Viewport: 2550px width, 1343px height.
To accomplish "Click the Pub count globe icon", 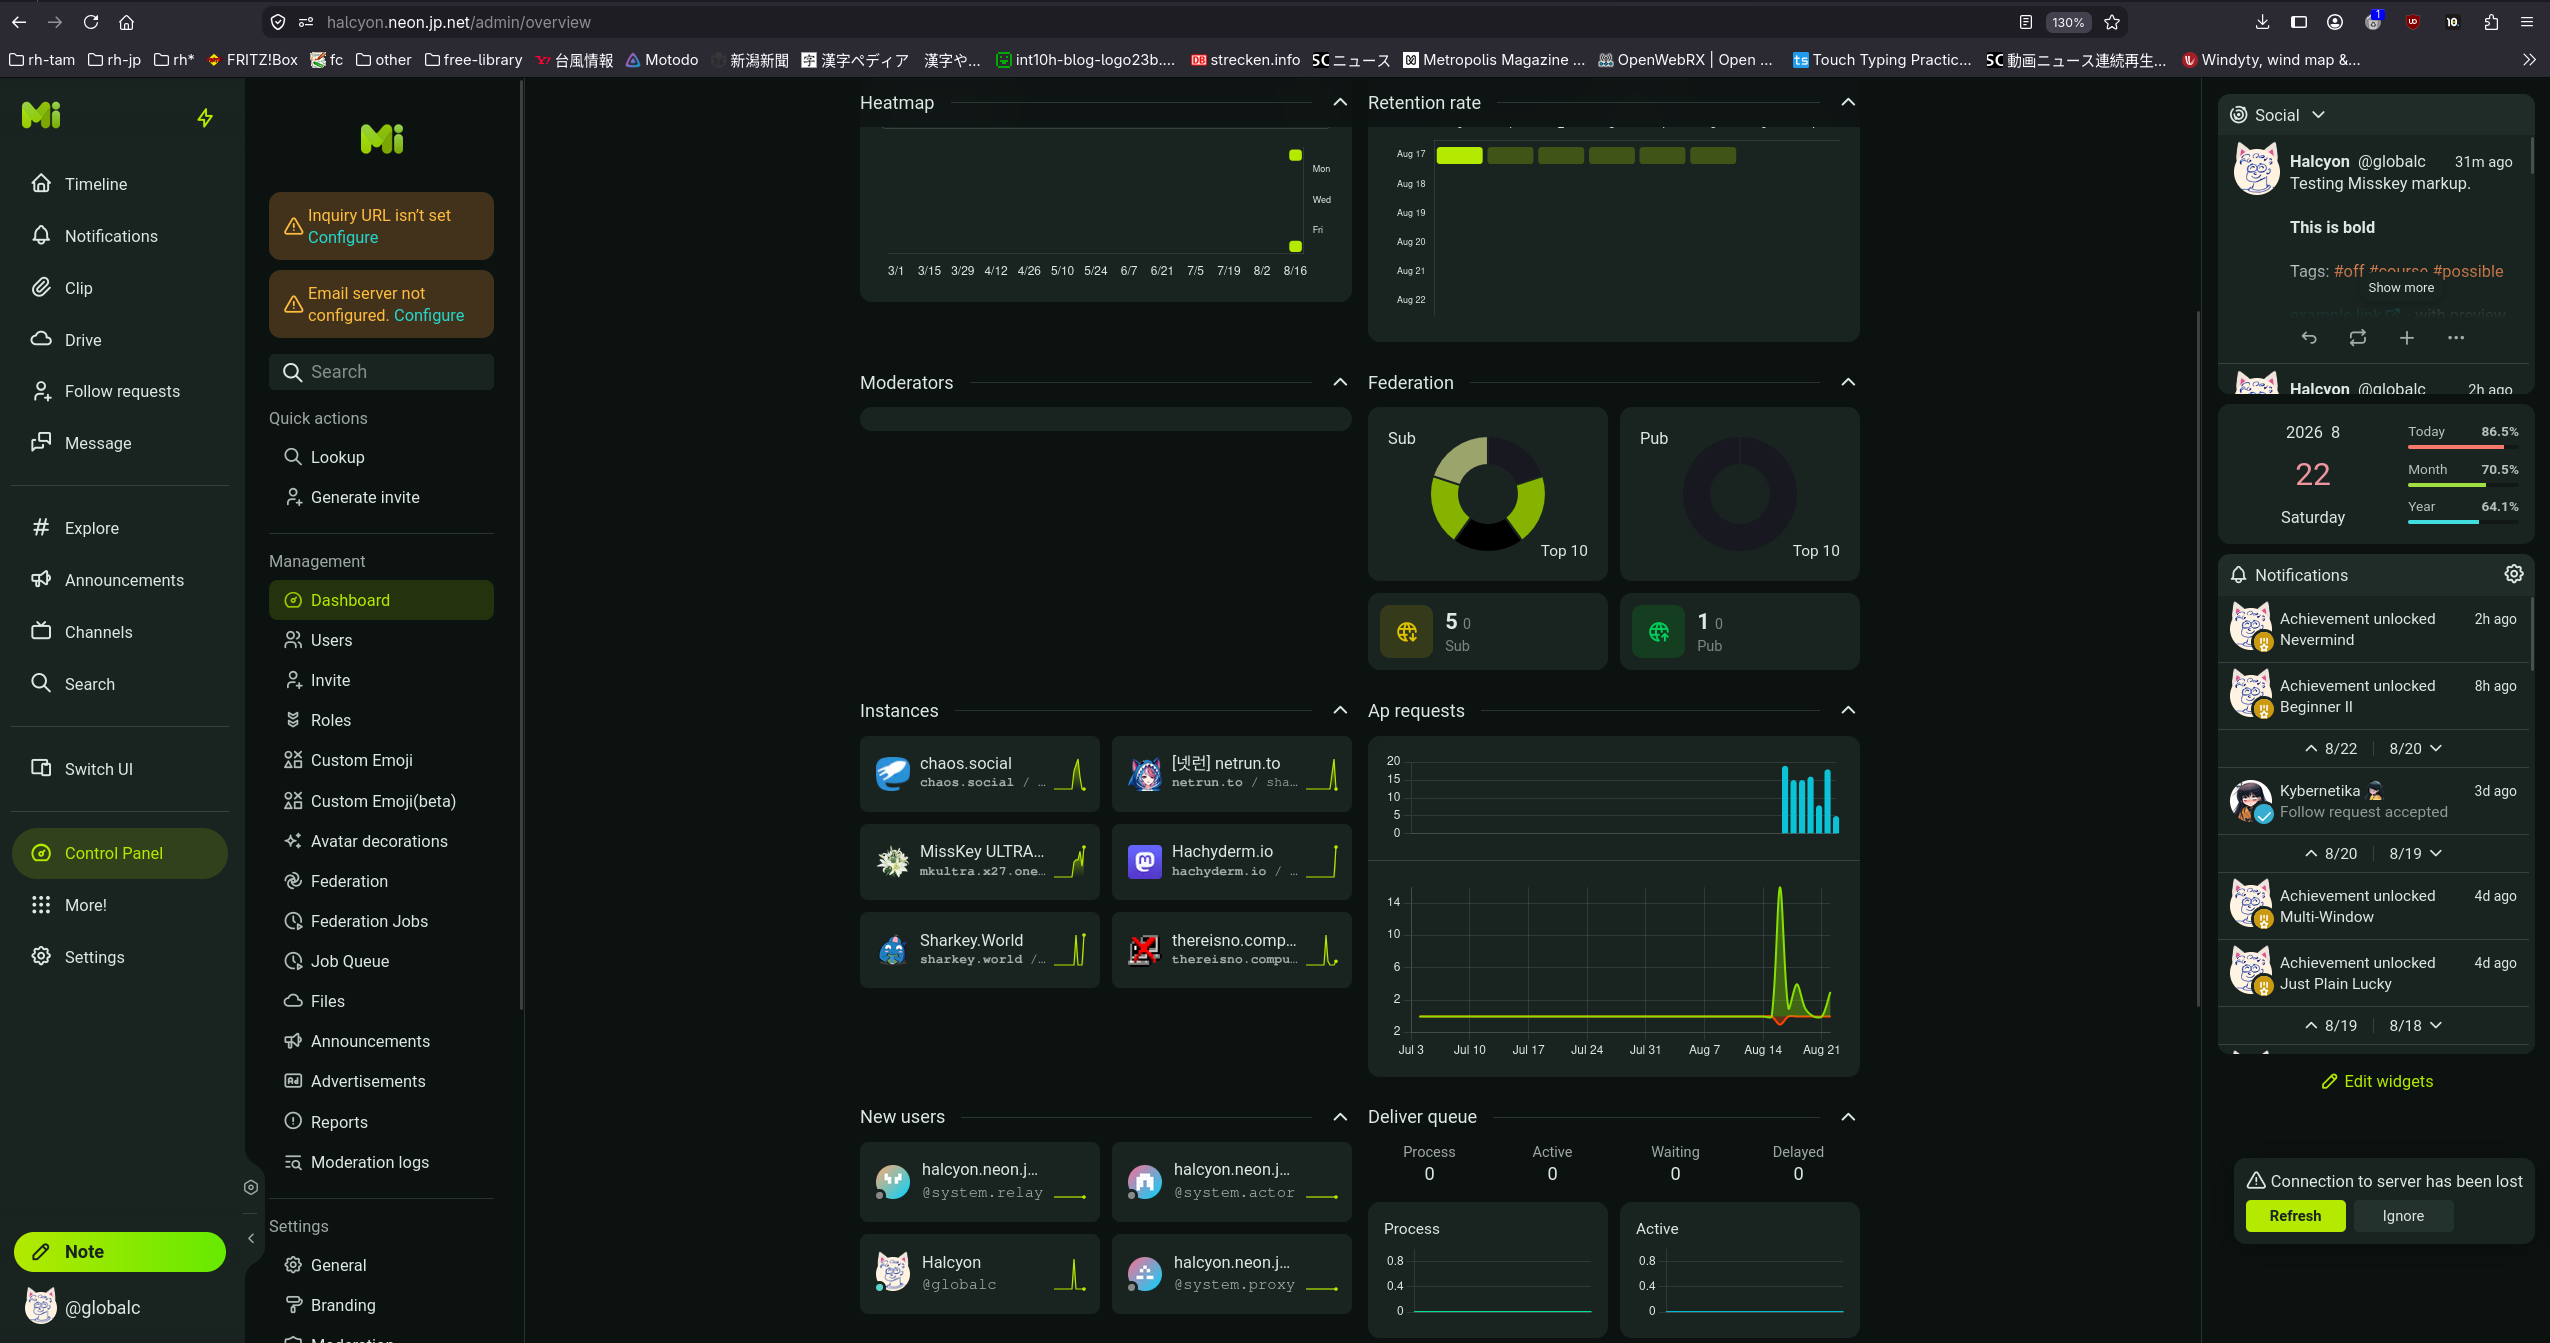I will pos(1659,632).
